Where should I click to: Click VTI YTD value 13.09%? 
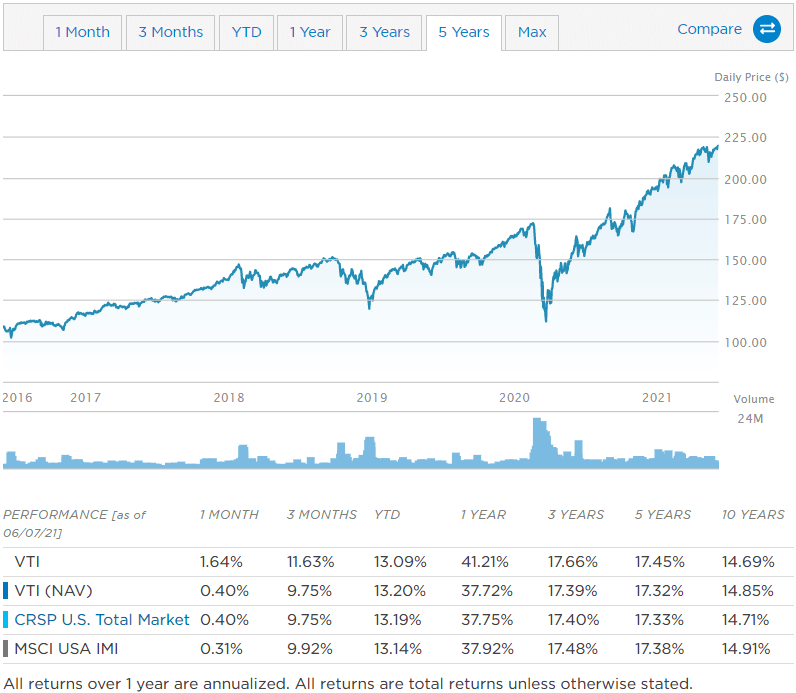click(400, 562)
